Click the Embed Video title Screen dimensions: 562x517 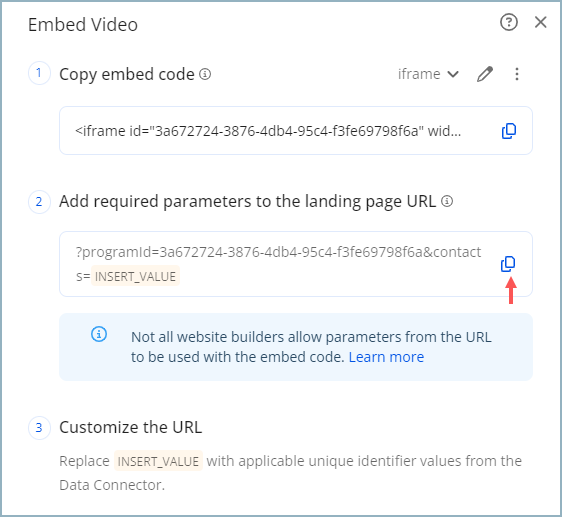[x=83, y=25]
